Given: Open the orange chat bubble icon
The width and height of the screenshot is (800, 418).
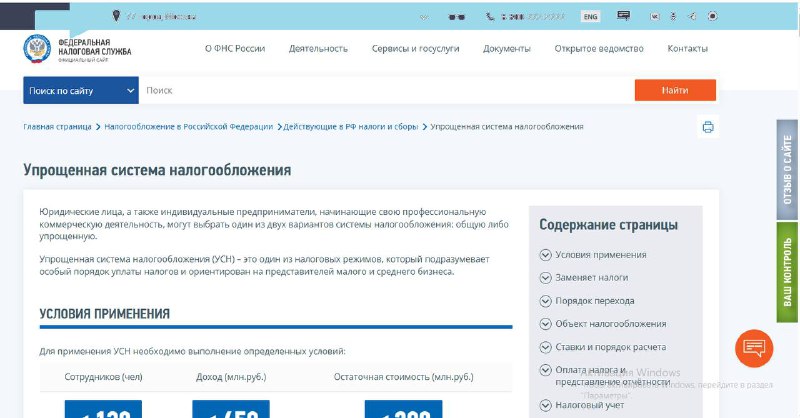Looking at the screenshot, I should pyautogui.click(x=753, y=349).
